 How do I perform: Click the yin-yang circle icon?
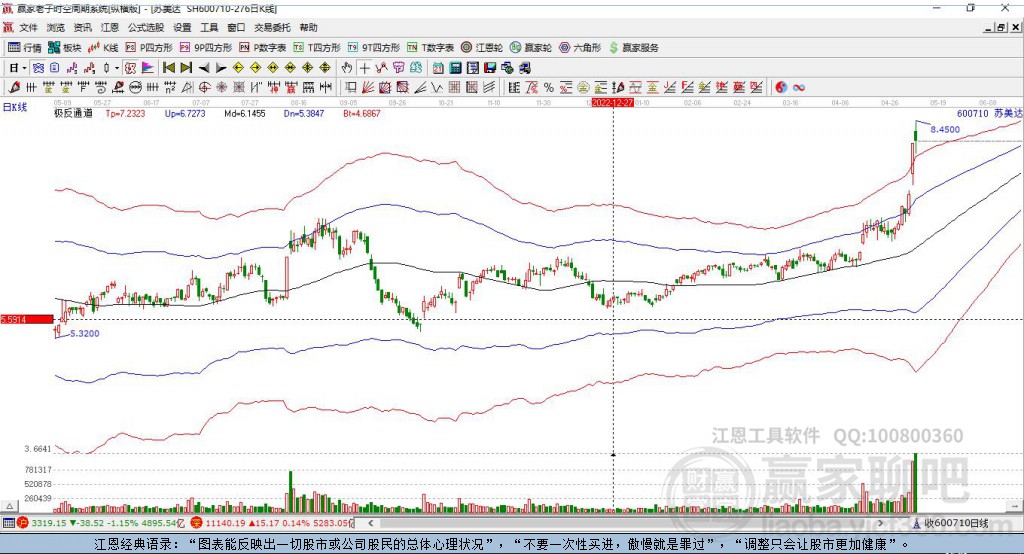click(781, 87)
